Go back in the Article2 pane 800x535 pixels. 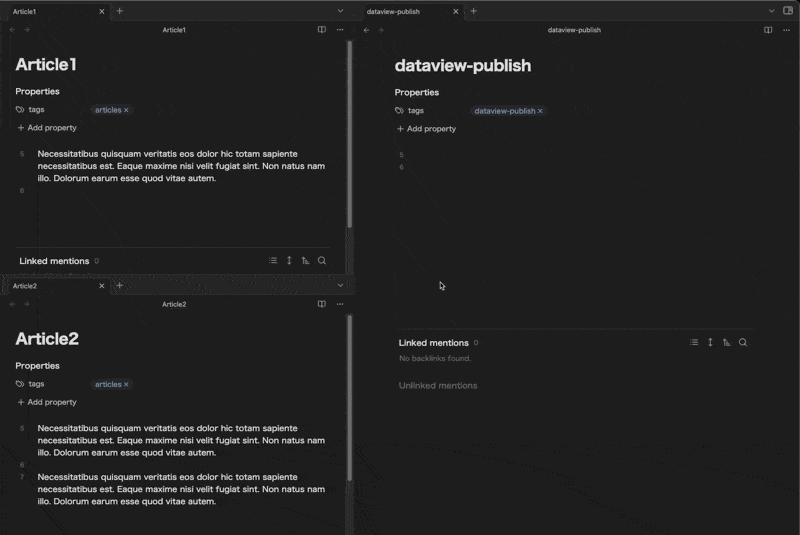pos(12,304)
